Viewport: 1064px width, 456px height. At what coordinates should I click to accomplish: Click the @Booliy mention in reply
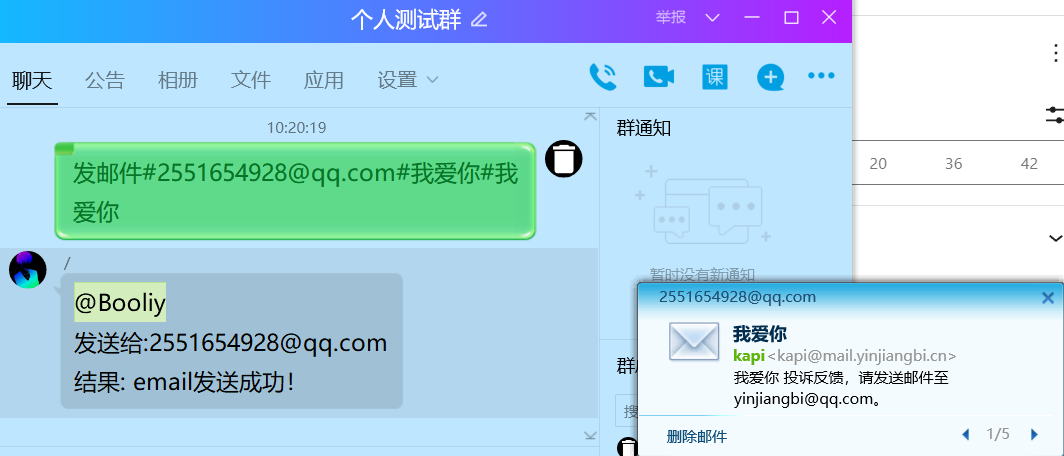coord(119,303)
